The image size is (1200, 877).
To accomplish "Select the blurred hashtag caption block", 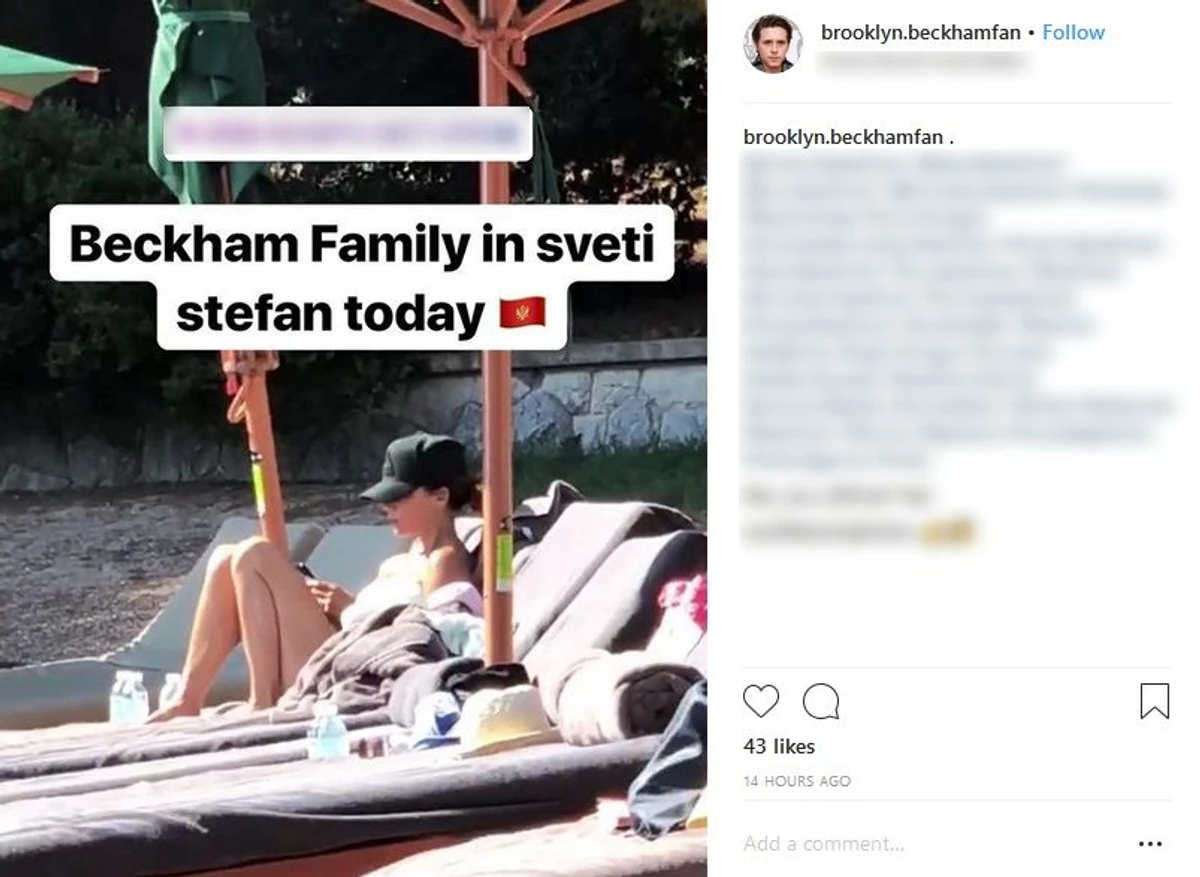I will pyautogui.click(x=957, y=312).
